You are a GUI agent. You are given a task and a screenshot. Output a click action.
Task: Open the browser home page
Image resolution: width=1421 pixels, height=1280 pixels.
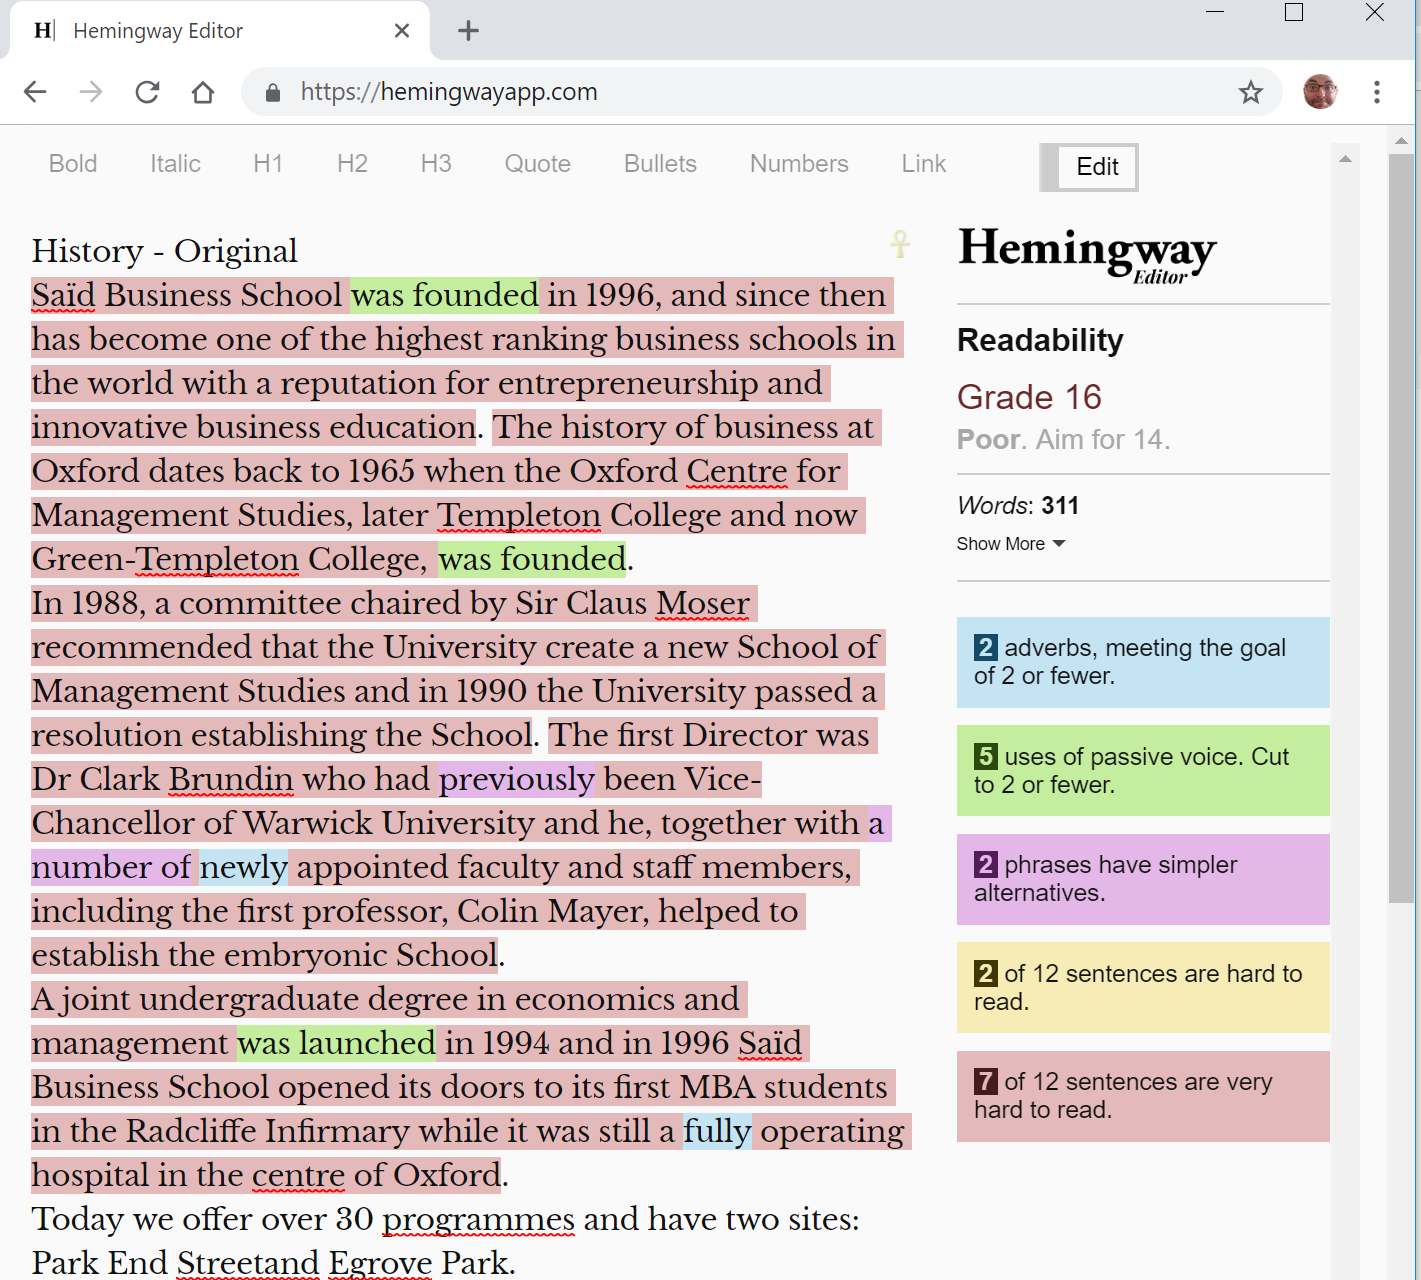203,92
